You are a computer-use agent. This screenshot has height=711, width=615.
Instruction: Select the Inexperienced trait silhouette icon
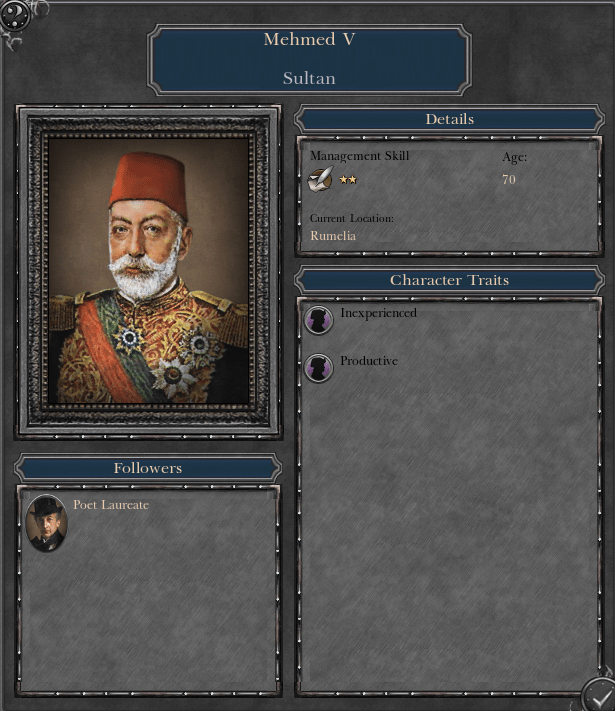[318, 320]
